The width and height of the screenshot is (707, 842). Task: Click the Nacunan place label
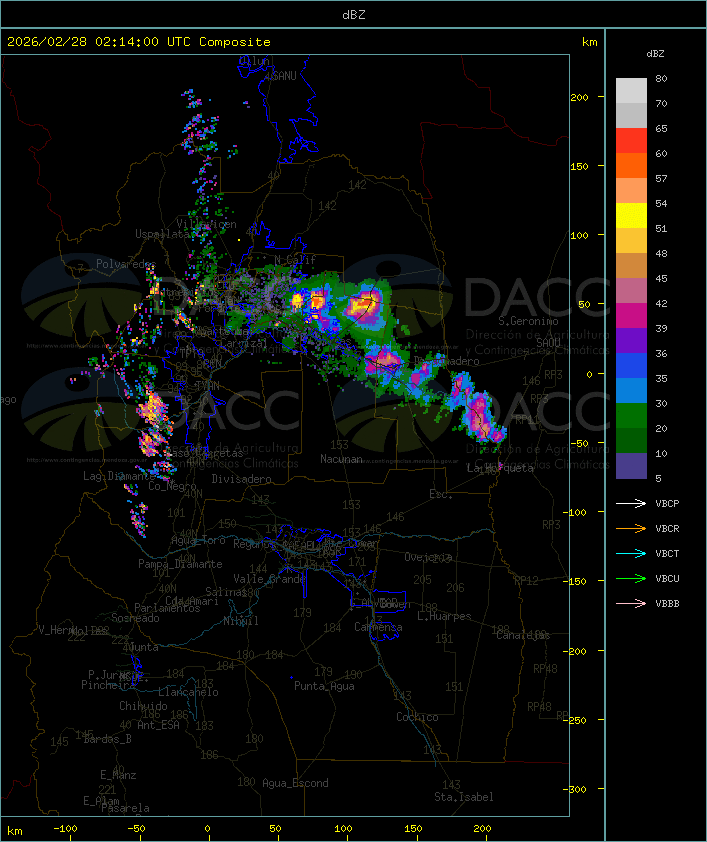[x=341, y=459]
